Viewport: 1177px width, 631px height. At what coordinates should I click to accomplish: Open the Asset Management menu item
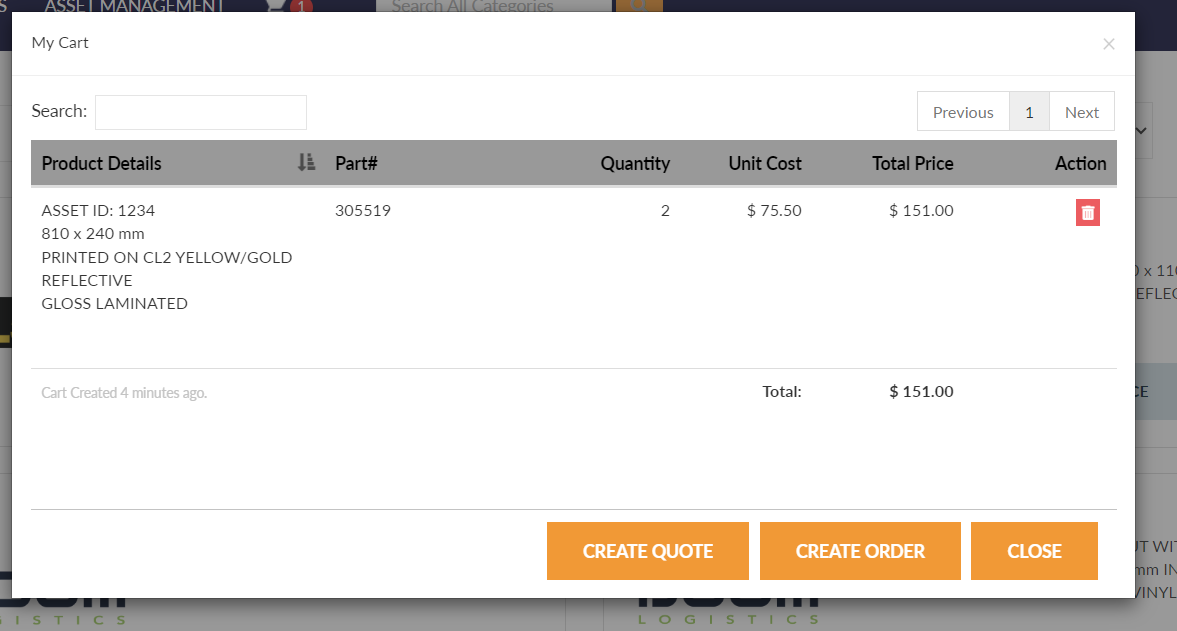134,6
